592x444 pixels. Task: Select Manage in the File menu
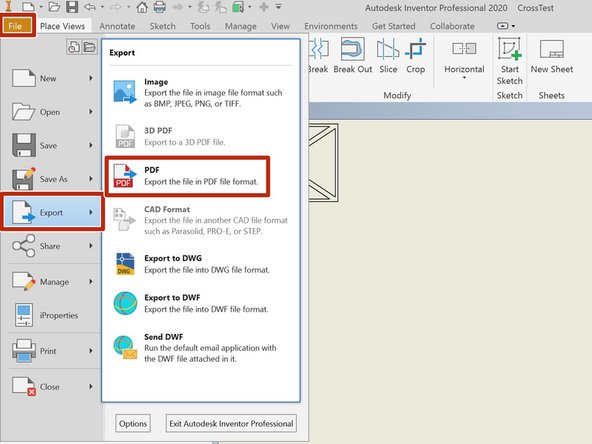click(52, 282)
